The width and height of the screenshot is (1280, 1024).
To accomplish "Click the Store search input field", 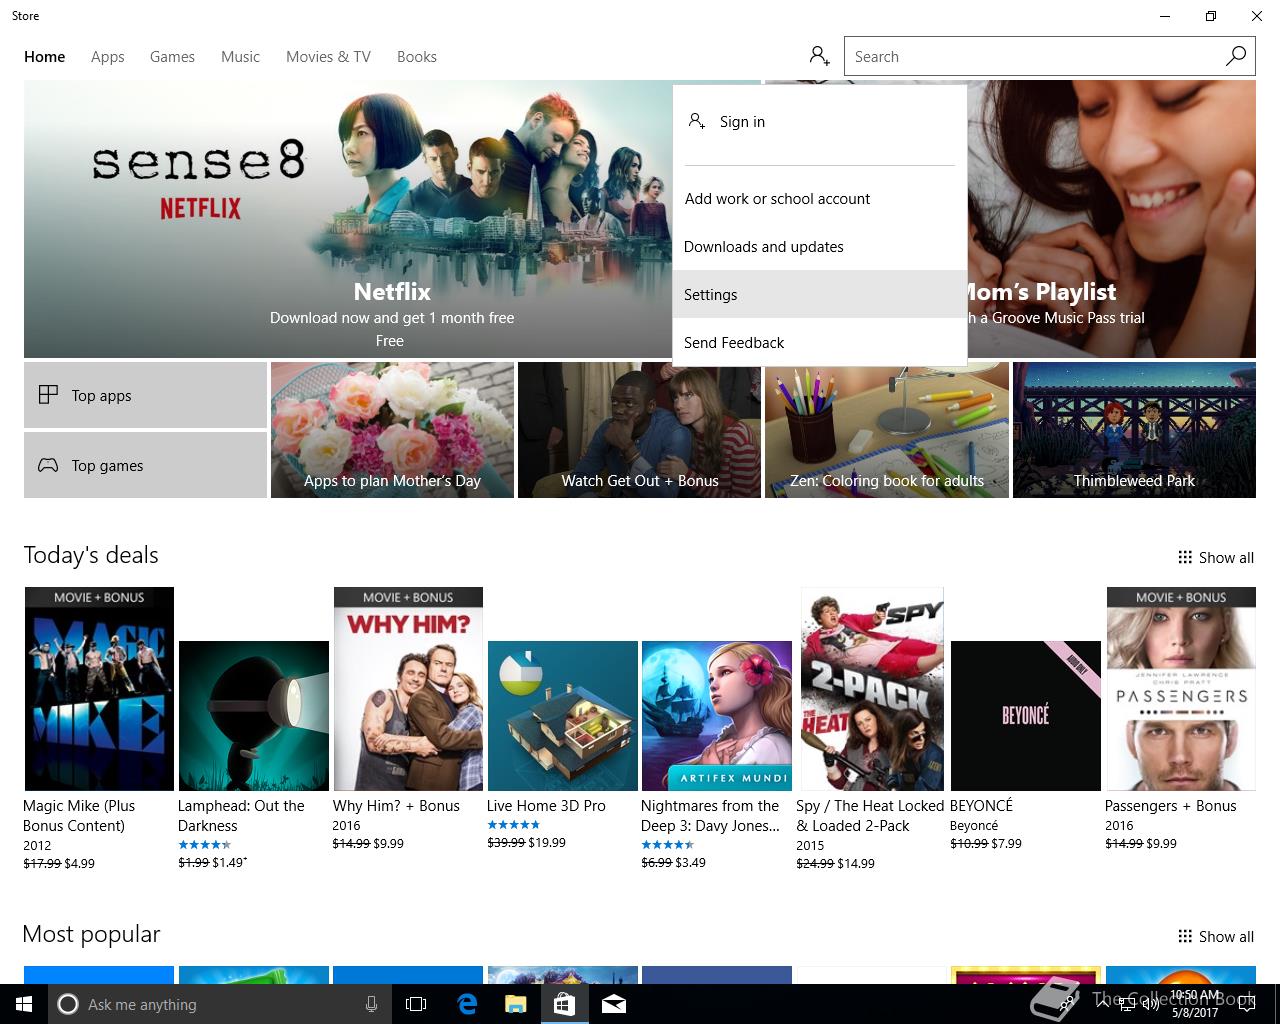I will click(x=1033, y=56).
